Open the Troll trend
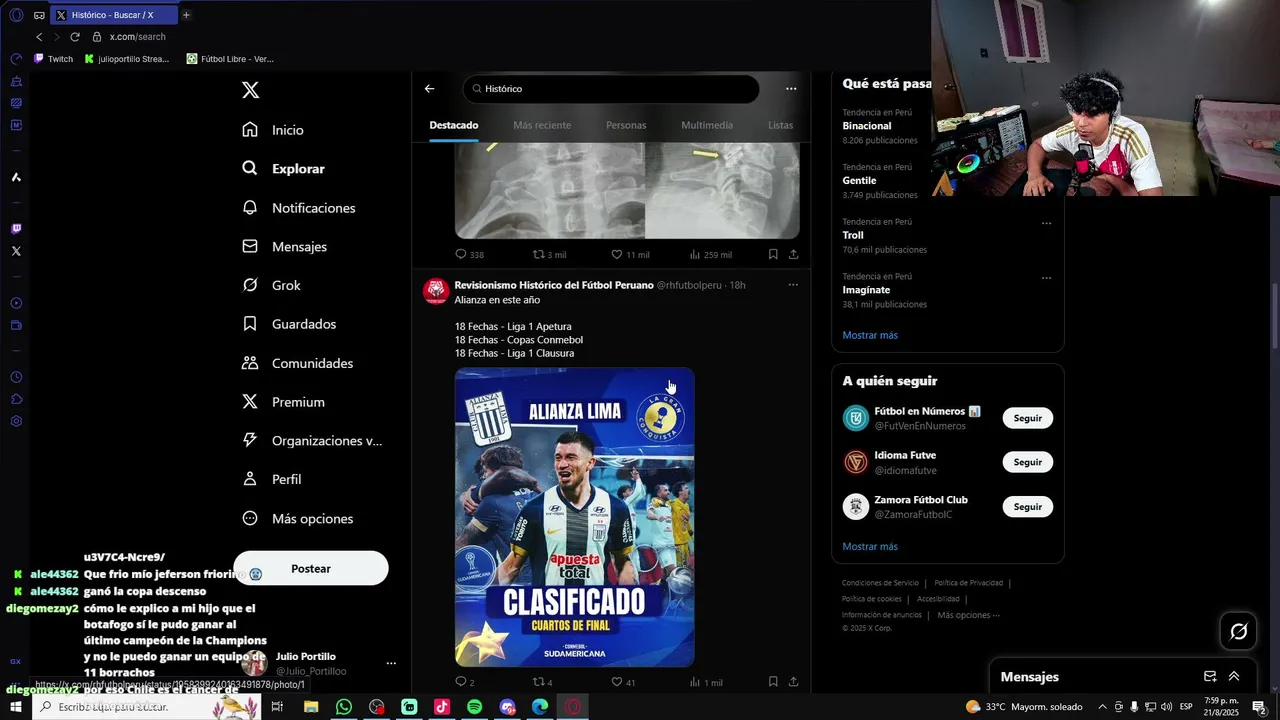1280x720 pixels. (852, 235)
